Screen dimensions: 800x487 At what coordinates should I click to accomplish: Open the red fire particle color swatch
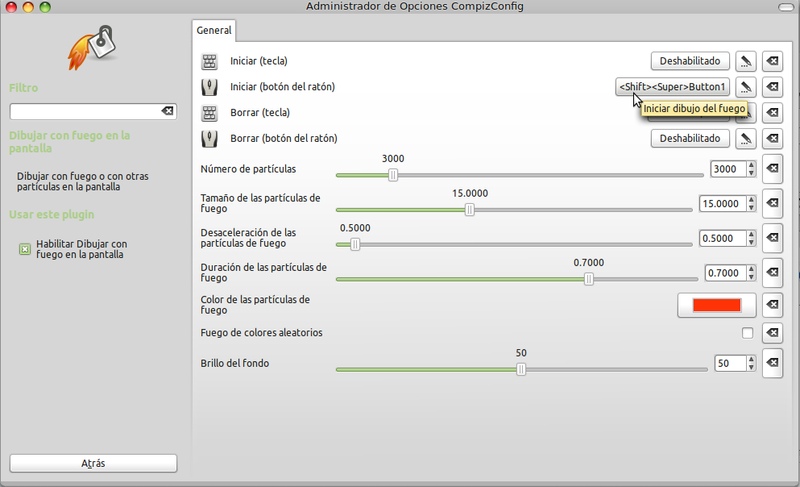point(716,306)
